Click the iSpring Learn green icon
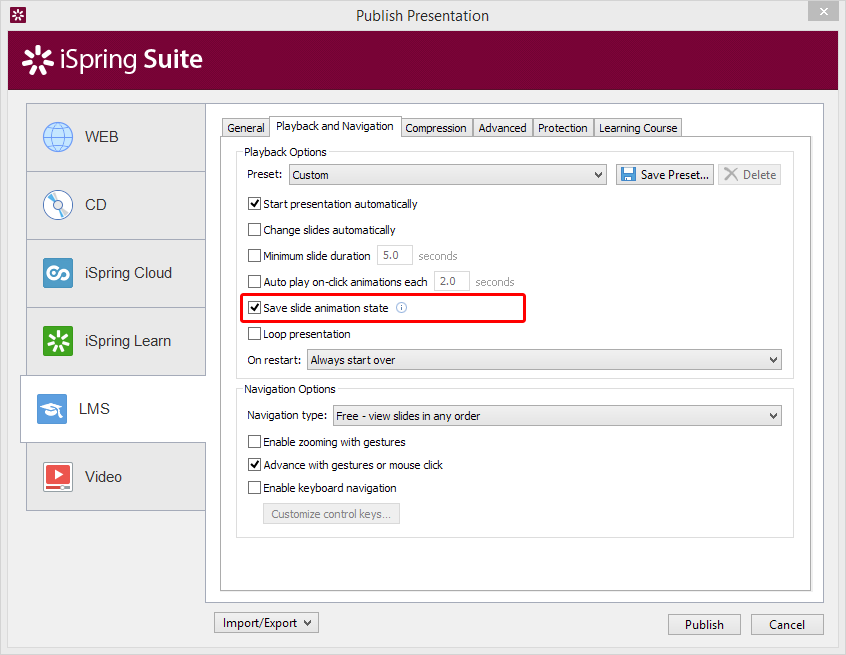The image size is (846, 655). 58,341
